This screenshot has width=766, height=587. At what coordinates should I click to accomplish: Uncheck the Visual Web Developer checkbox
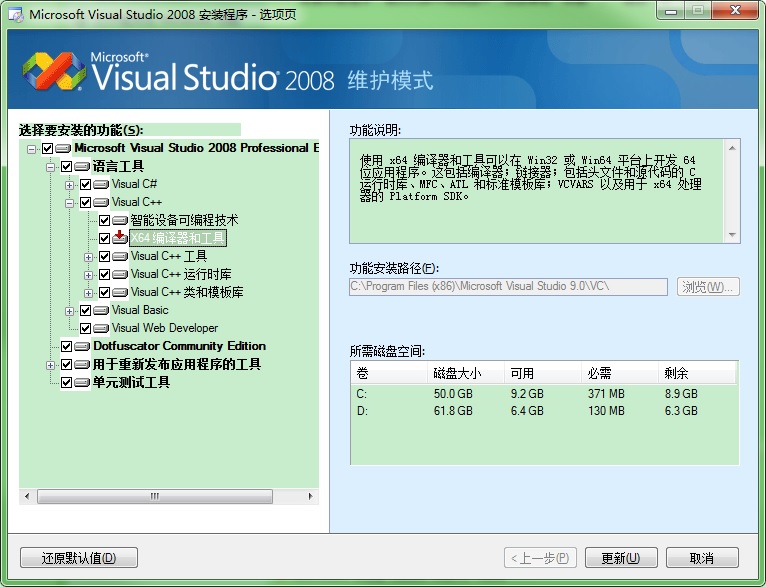[85, 328]
